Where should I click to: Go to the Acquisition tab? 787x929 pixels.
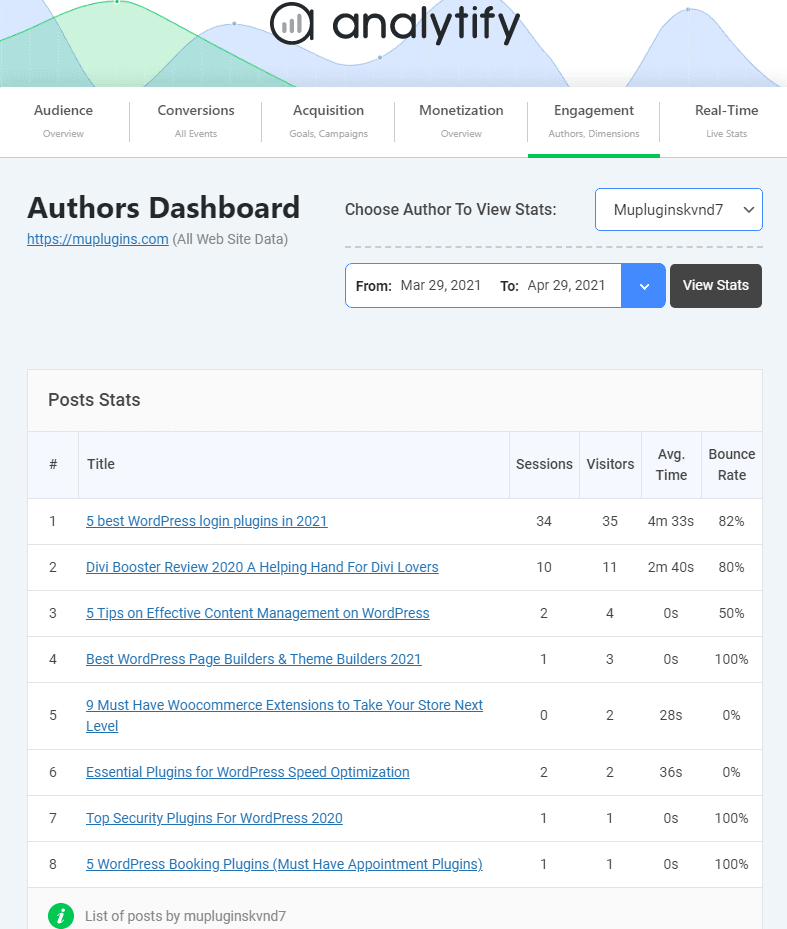328,121
